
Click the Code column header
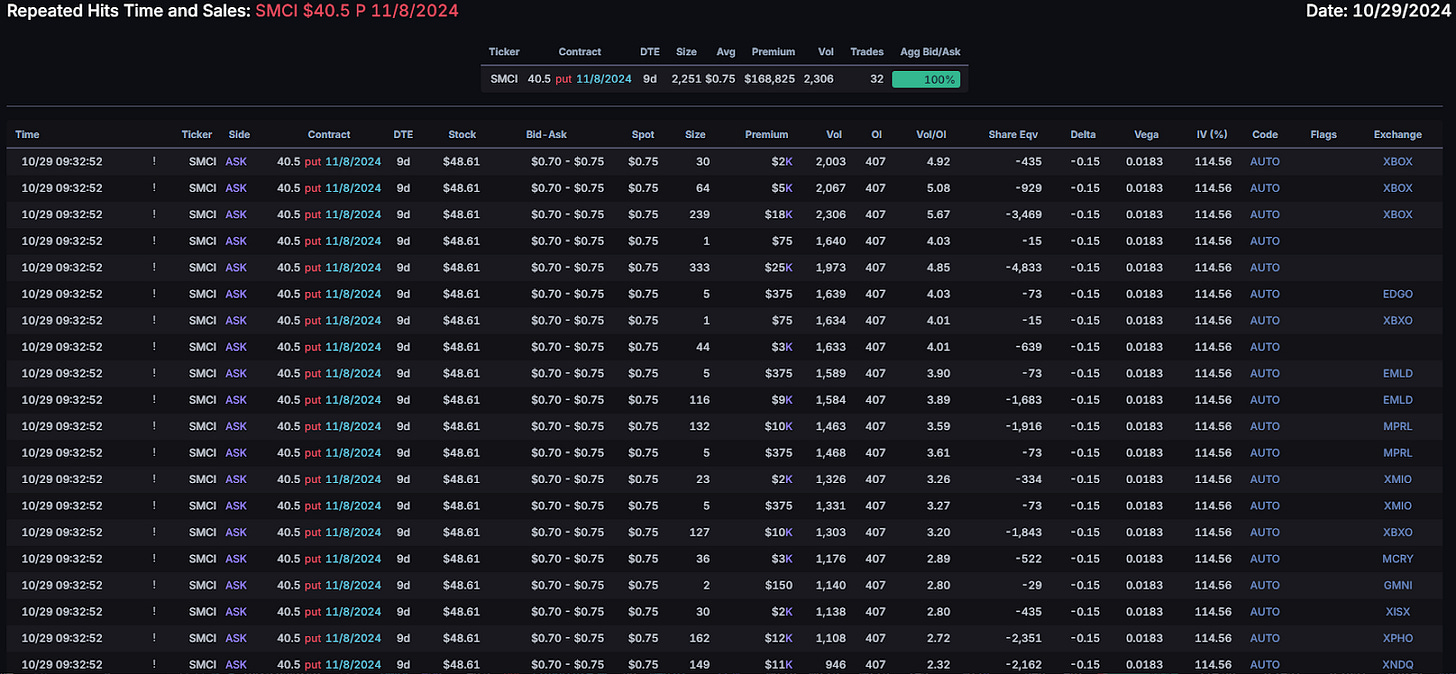pos(1265,134)
